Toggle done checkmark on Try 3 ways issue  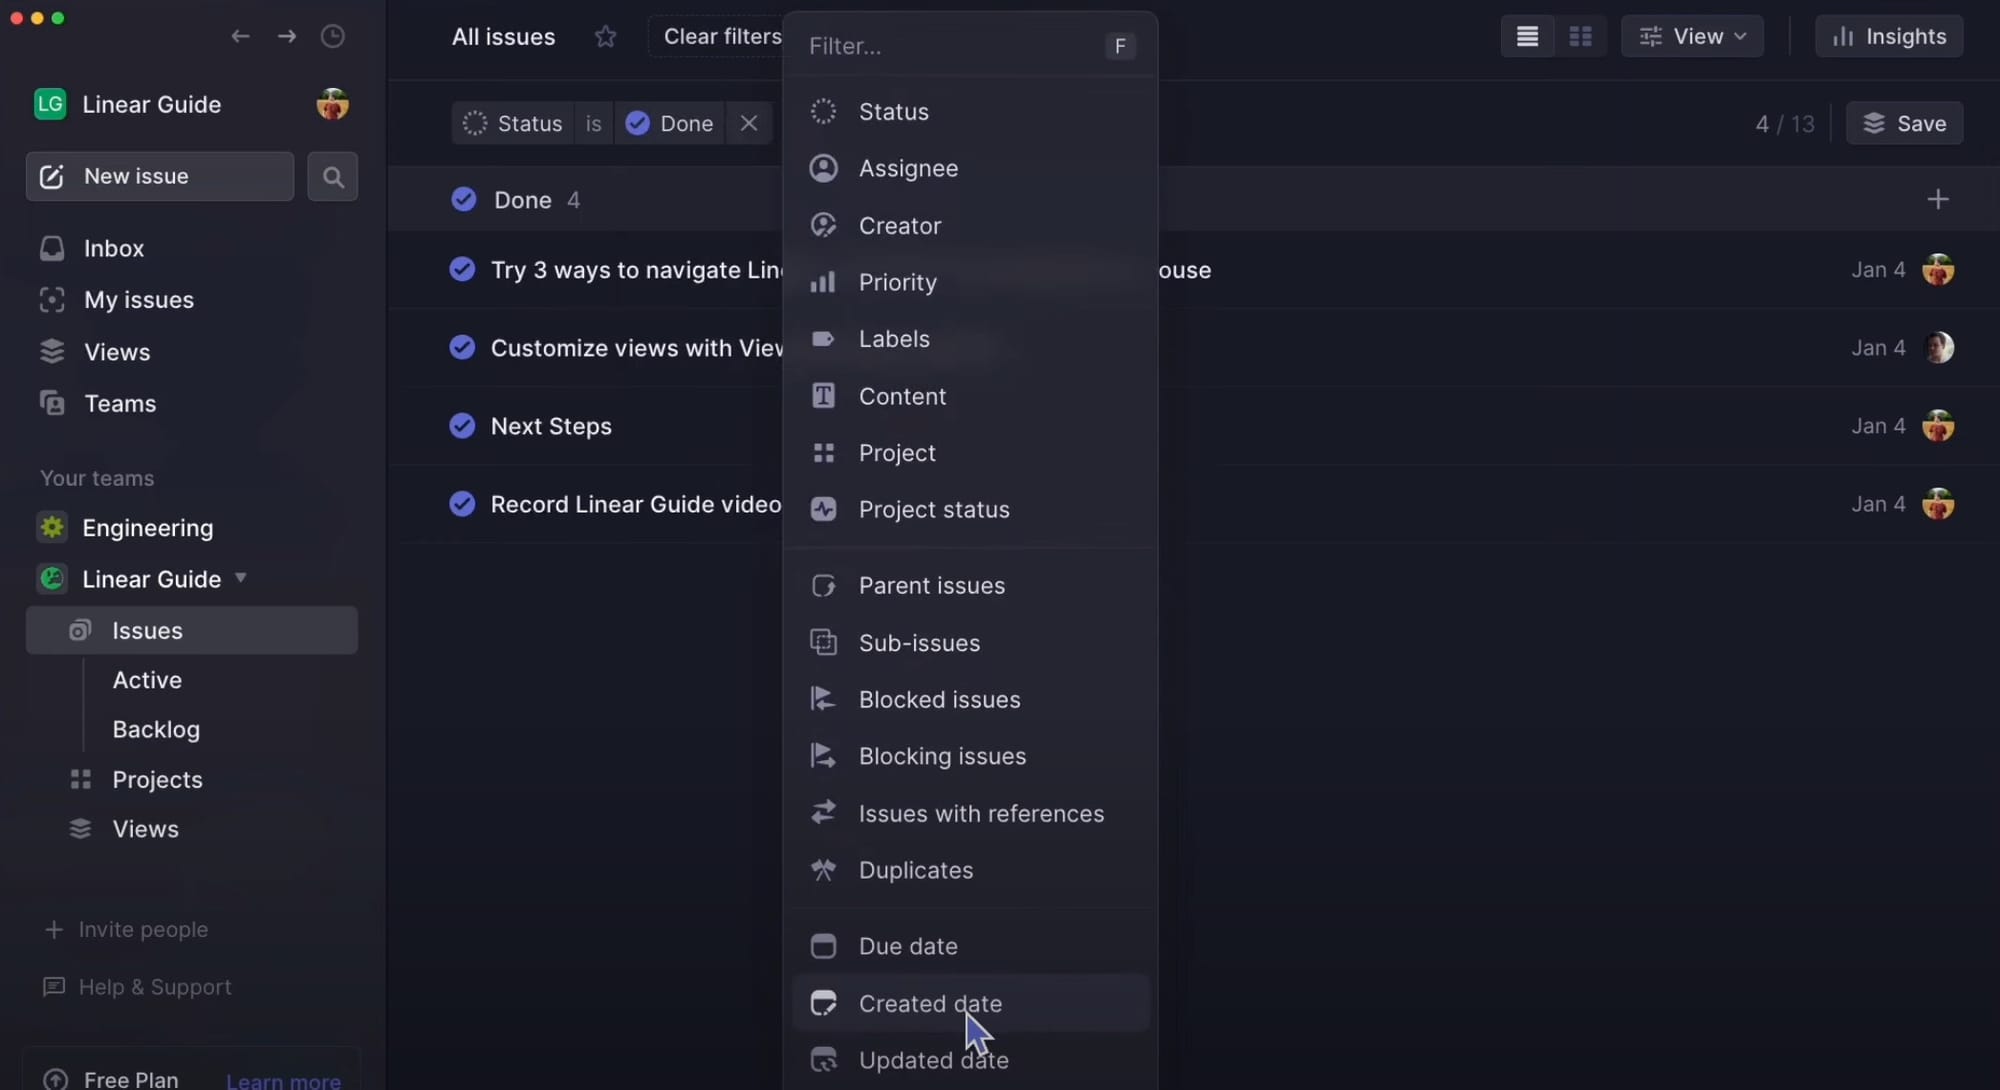point(462,270)
